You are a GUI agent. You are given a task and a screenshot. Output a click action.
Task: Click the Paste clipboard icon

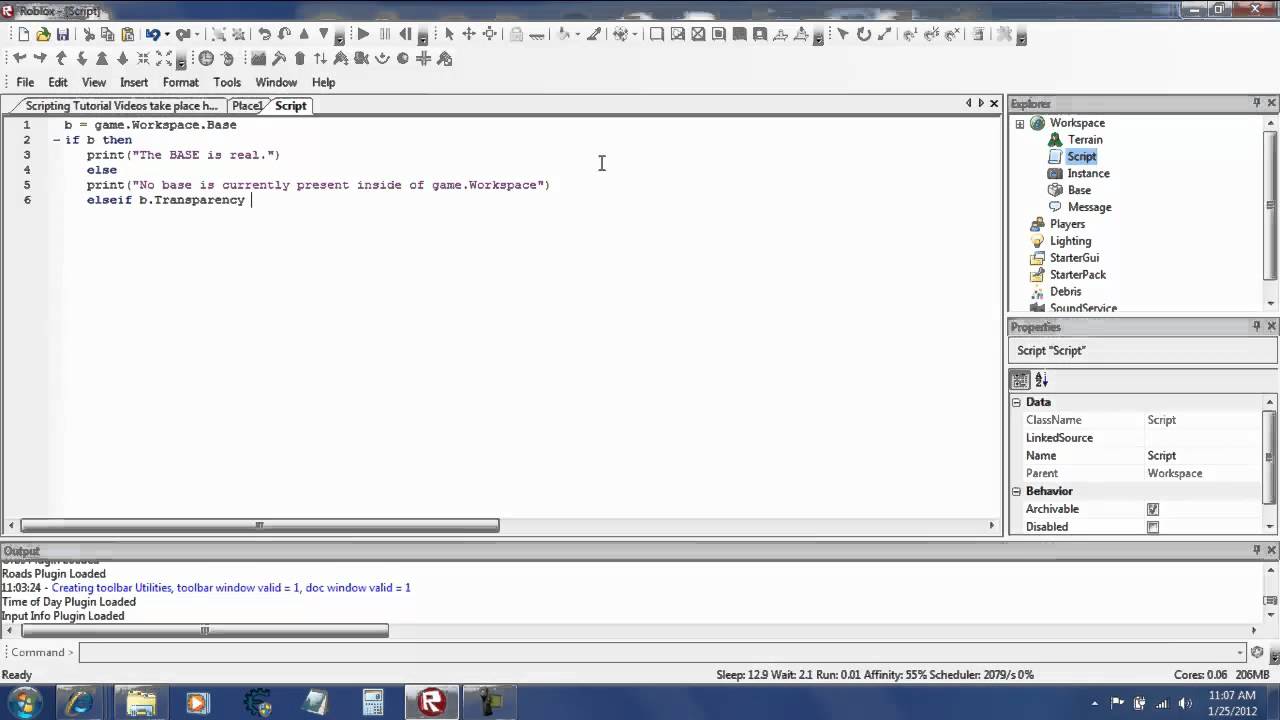point(128,34)
